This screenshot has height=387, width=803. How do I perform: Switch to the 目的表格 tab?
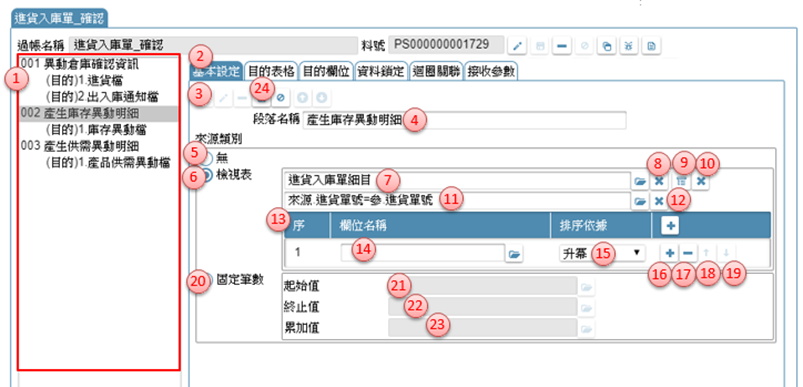pos(271,71)
